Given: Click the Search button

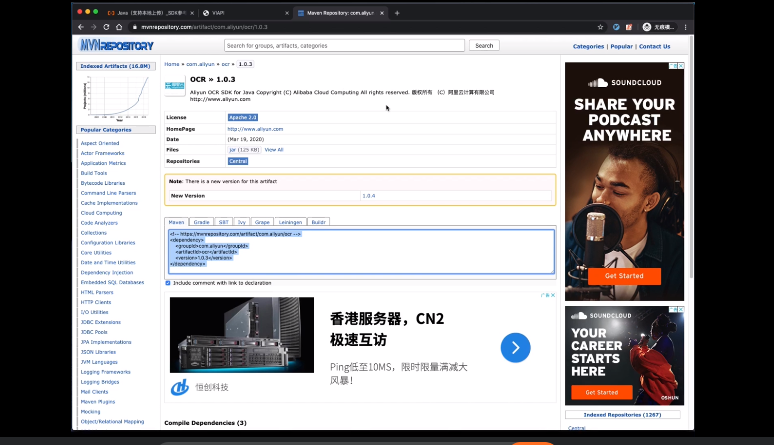Looking at the screenshot, I should point(484,45).
